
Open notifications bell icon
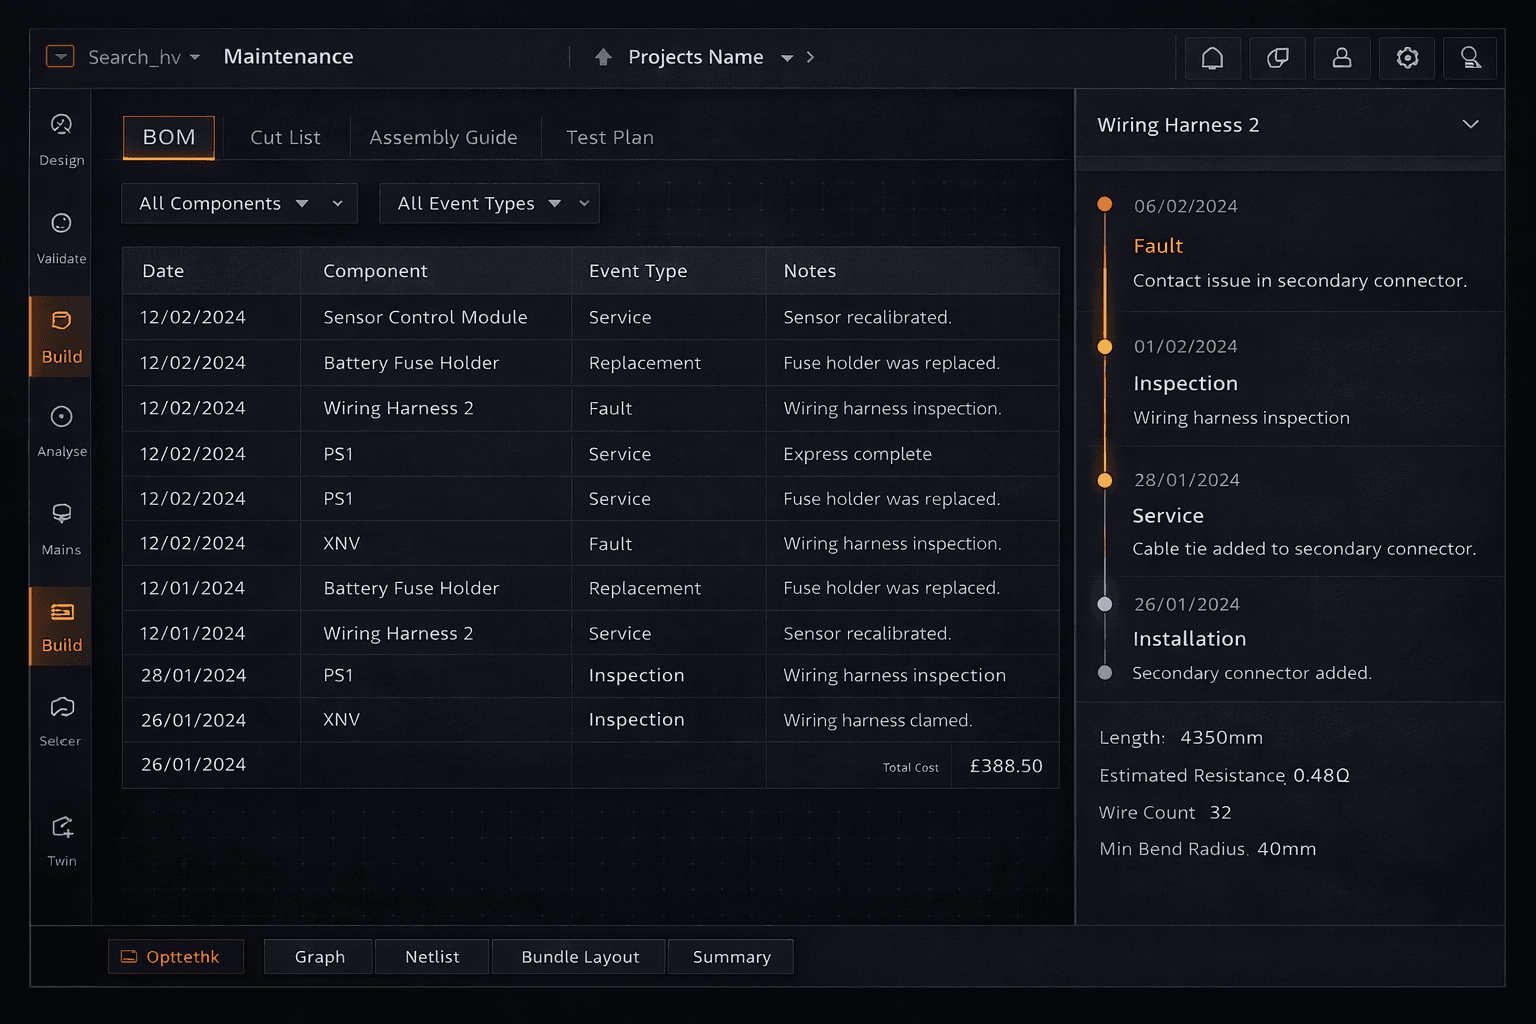1212,58
